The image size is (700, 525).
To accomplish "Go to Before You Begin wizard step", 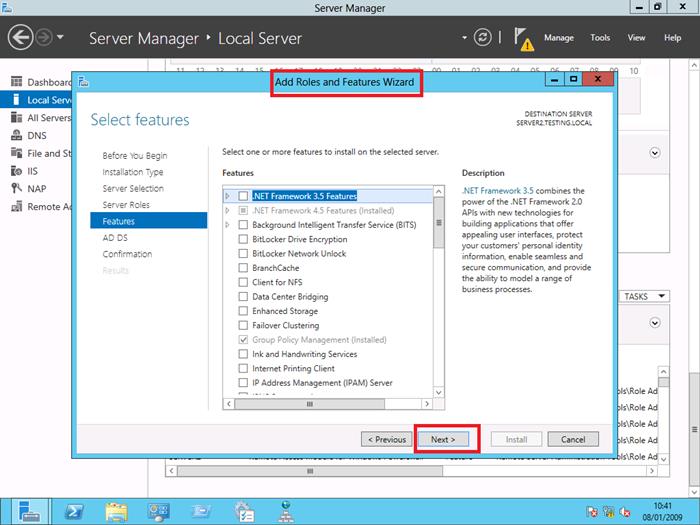I will coord(135,155).
